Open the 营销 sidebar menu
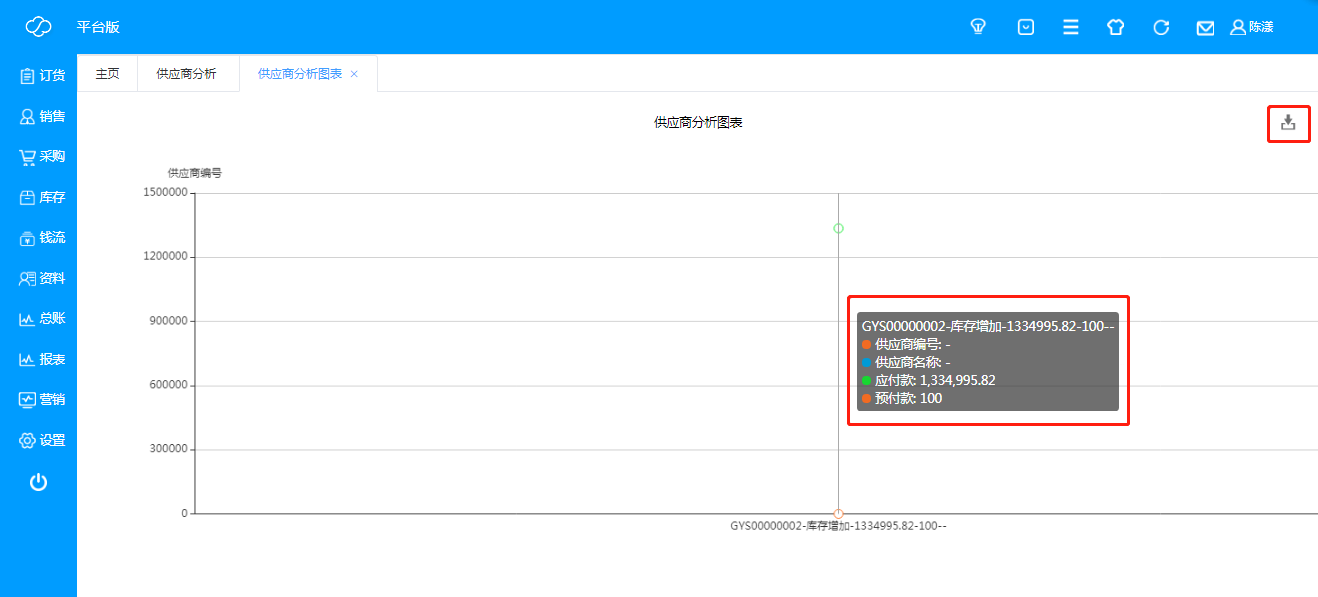This screenshot has width=1318, height=597. [x=42, y=399]
